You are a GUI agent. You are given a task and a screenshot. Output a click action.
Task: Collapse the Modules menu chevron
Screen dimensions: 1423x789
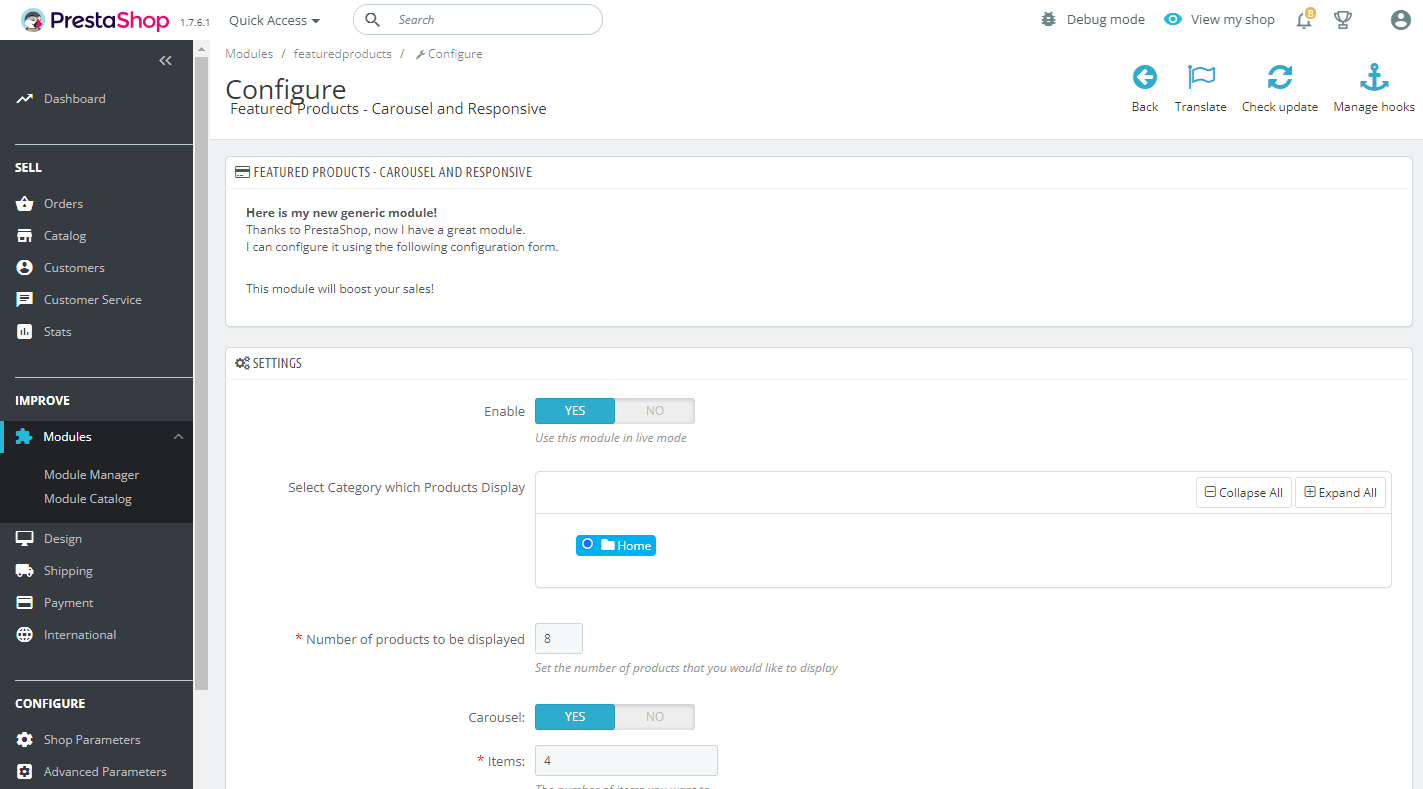[x=178, y=437]
